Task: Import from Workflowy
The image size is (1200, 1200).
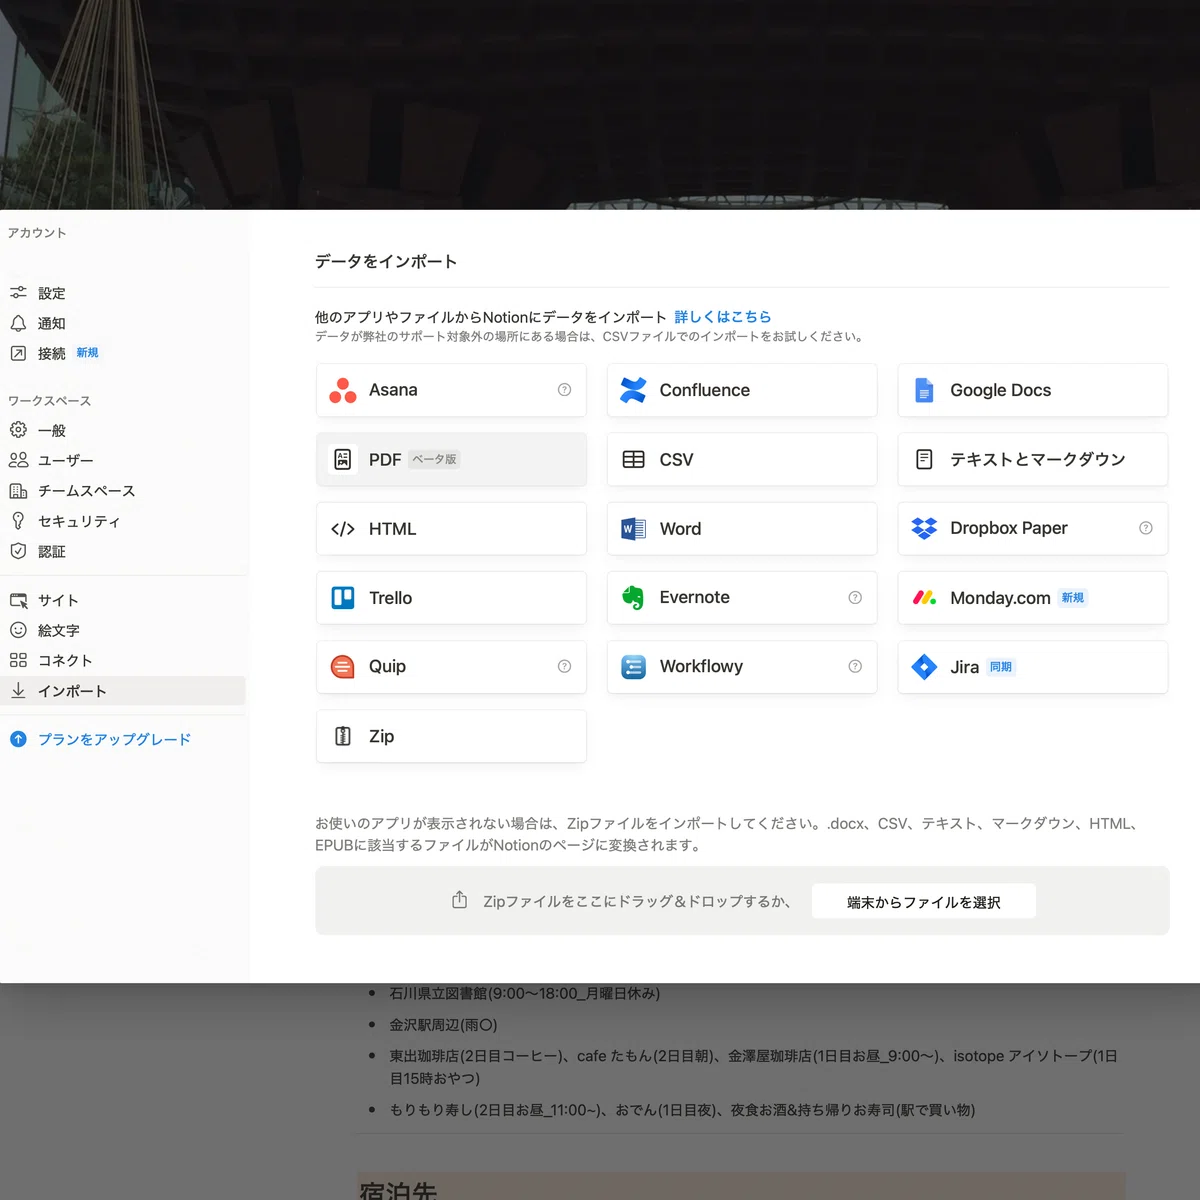Action: pyautogui.click(x=742, y=667)
